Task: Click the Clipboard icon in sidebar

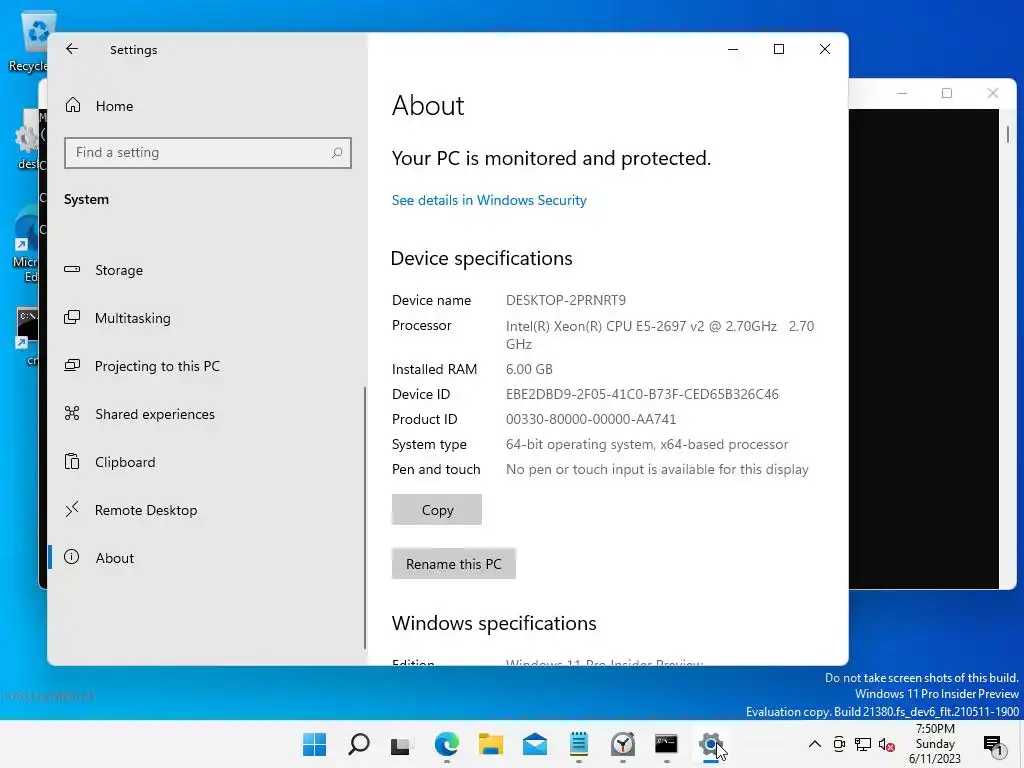Action: 72,461
